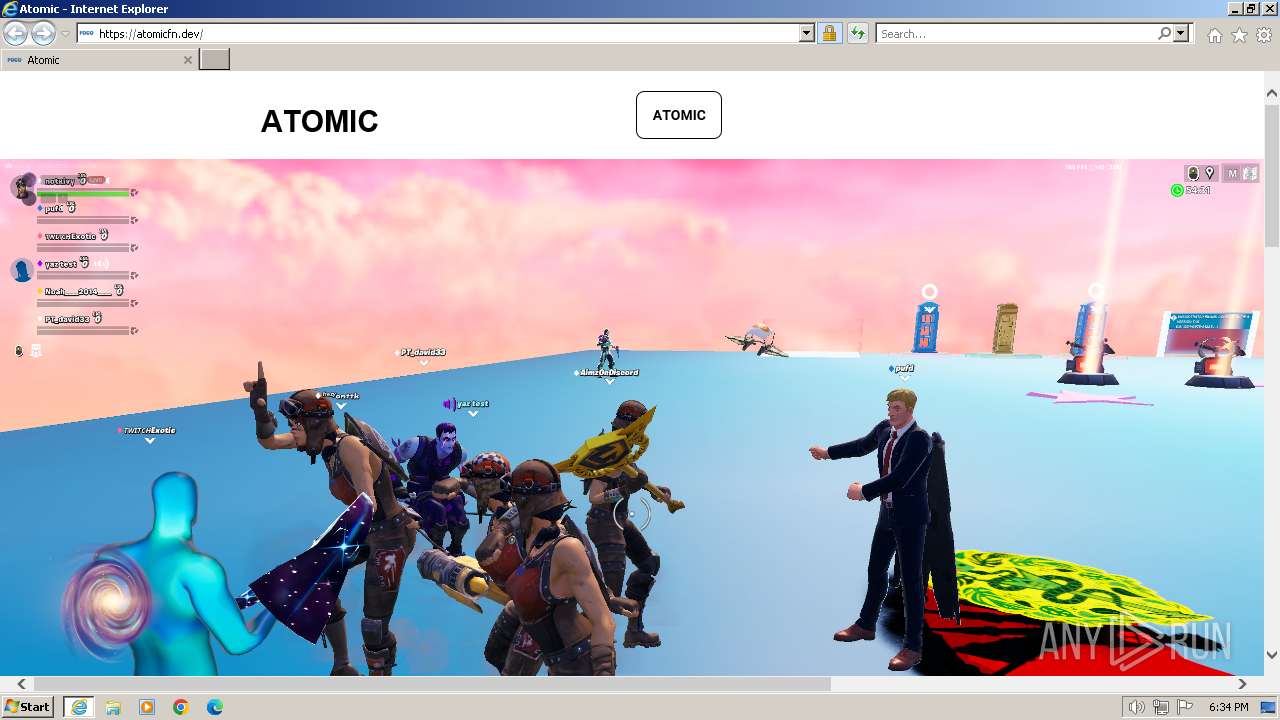Run search using the magnifying glass icon
The image size is (1280, 720).
point(1164,34)
